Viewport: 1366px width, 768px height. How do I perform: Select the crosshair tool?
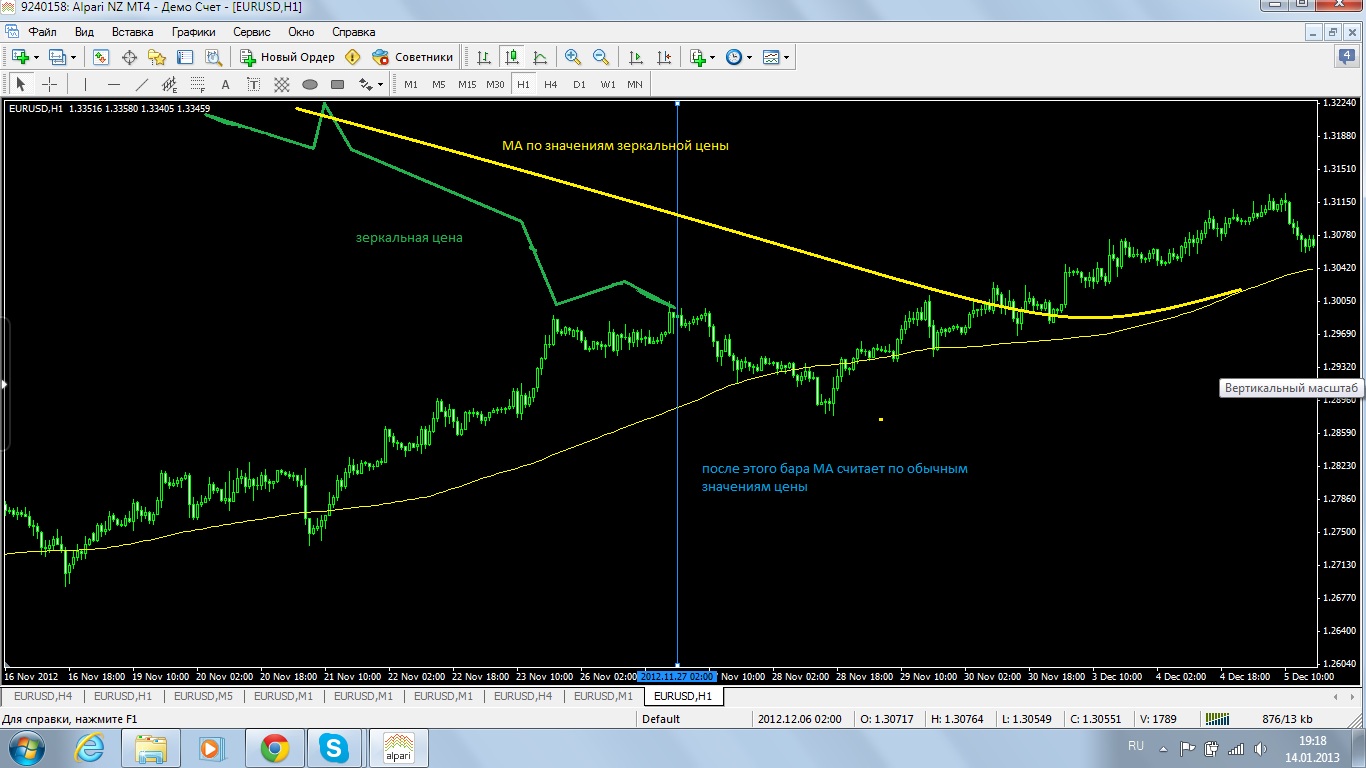click(48, 84)
